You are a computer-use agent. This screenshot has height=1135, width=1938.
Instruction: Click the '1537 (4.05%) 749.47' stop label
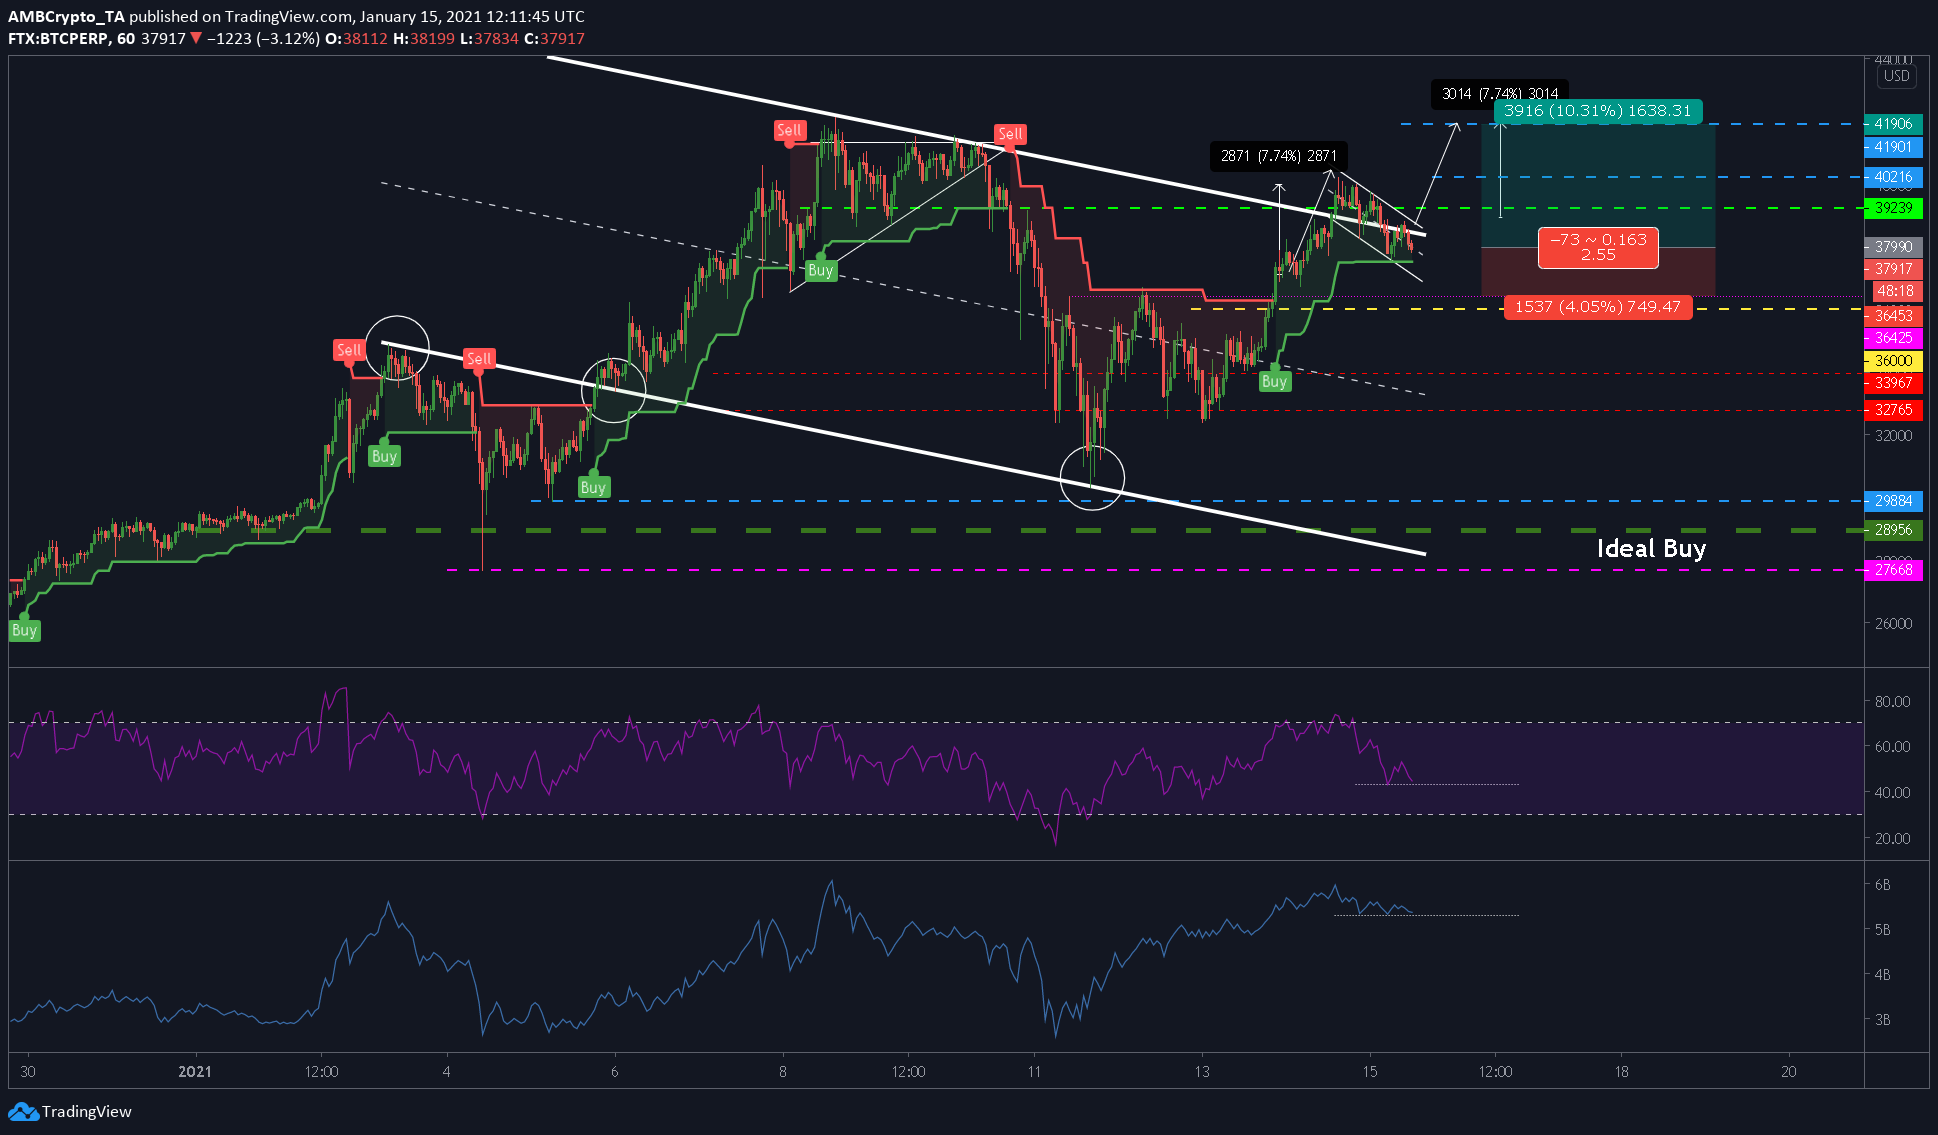(1597, 307)
